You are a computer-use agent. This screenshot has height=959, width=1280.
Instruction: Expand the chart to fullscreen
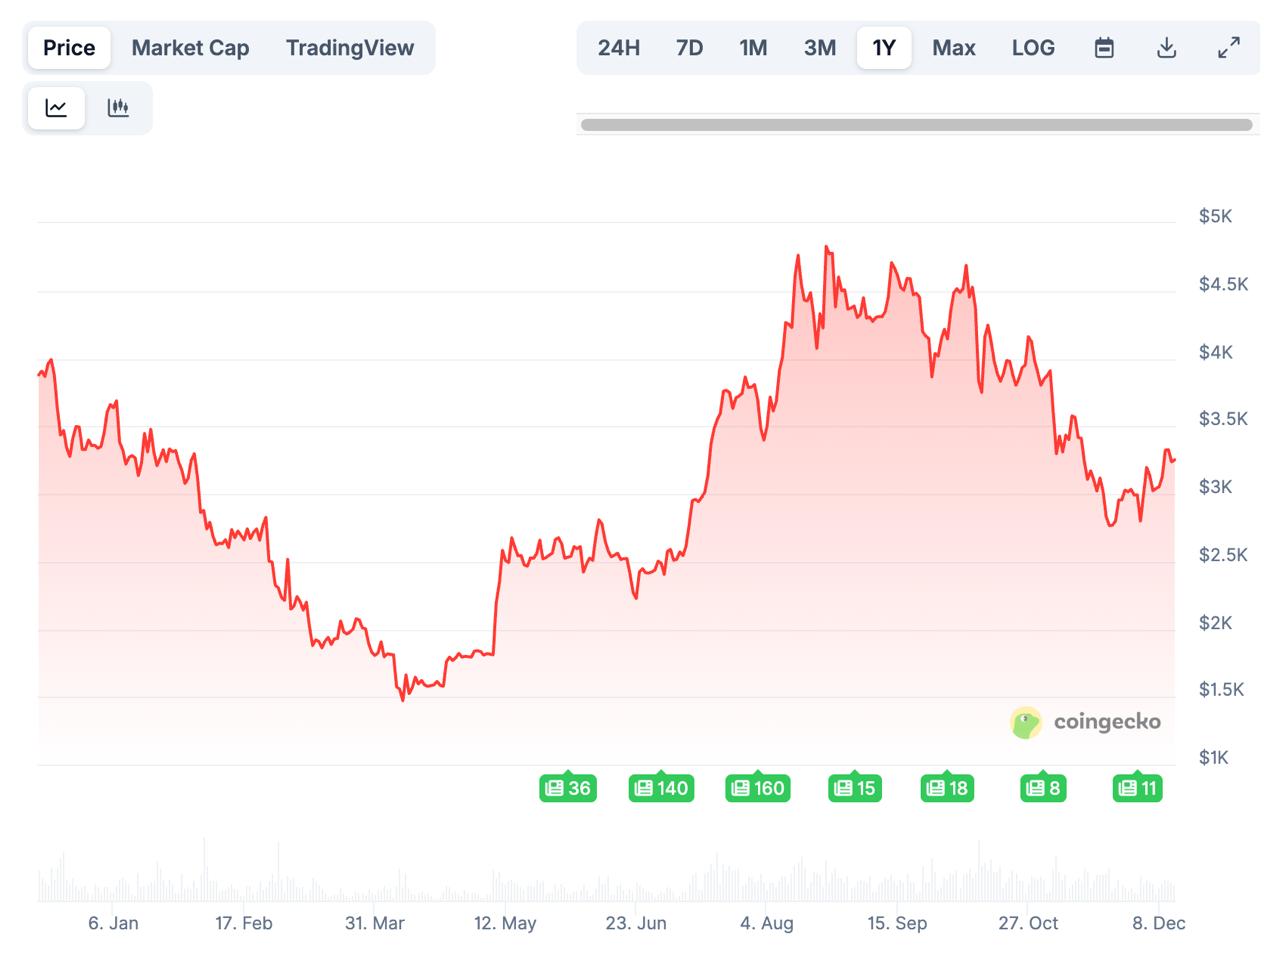click(1229, 47)
